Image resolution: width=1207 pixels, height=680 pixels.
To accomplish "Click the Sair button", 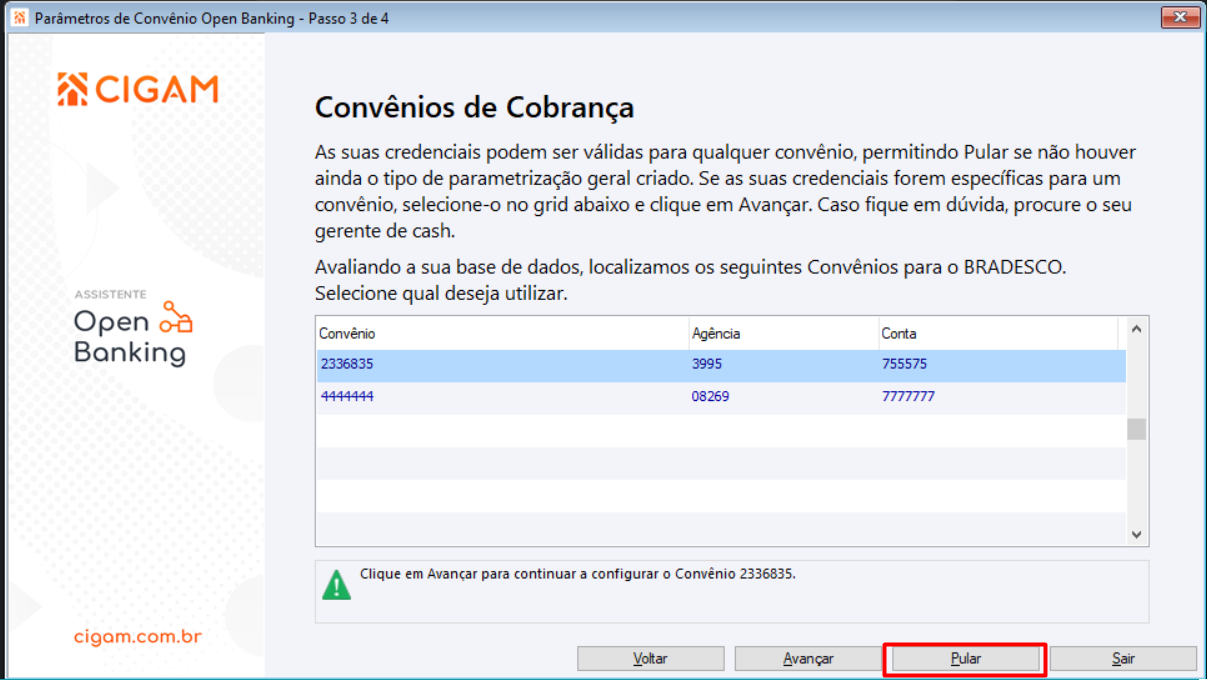I will [x=1123, y=659].
